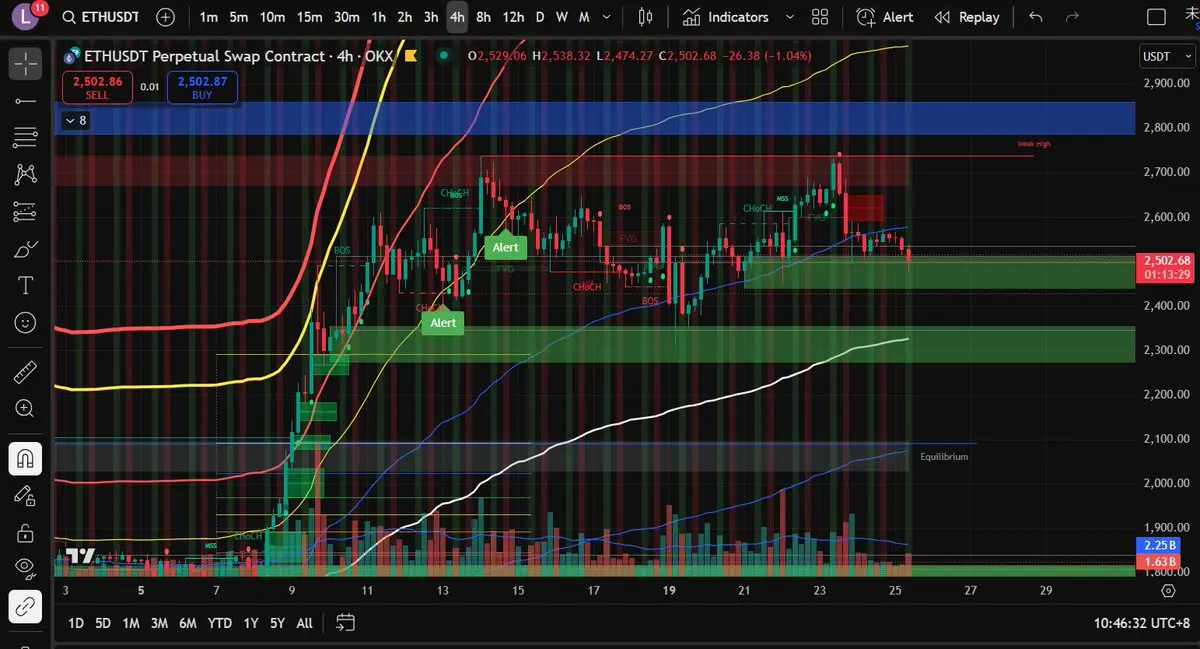
Task: Switch to the 30m timeframe
Action: (347, 17)
